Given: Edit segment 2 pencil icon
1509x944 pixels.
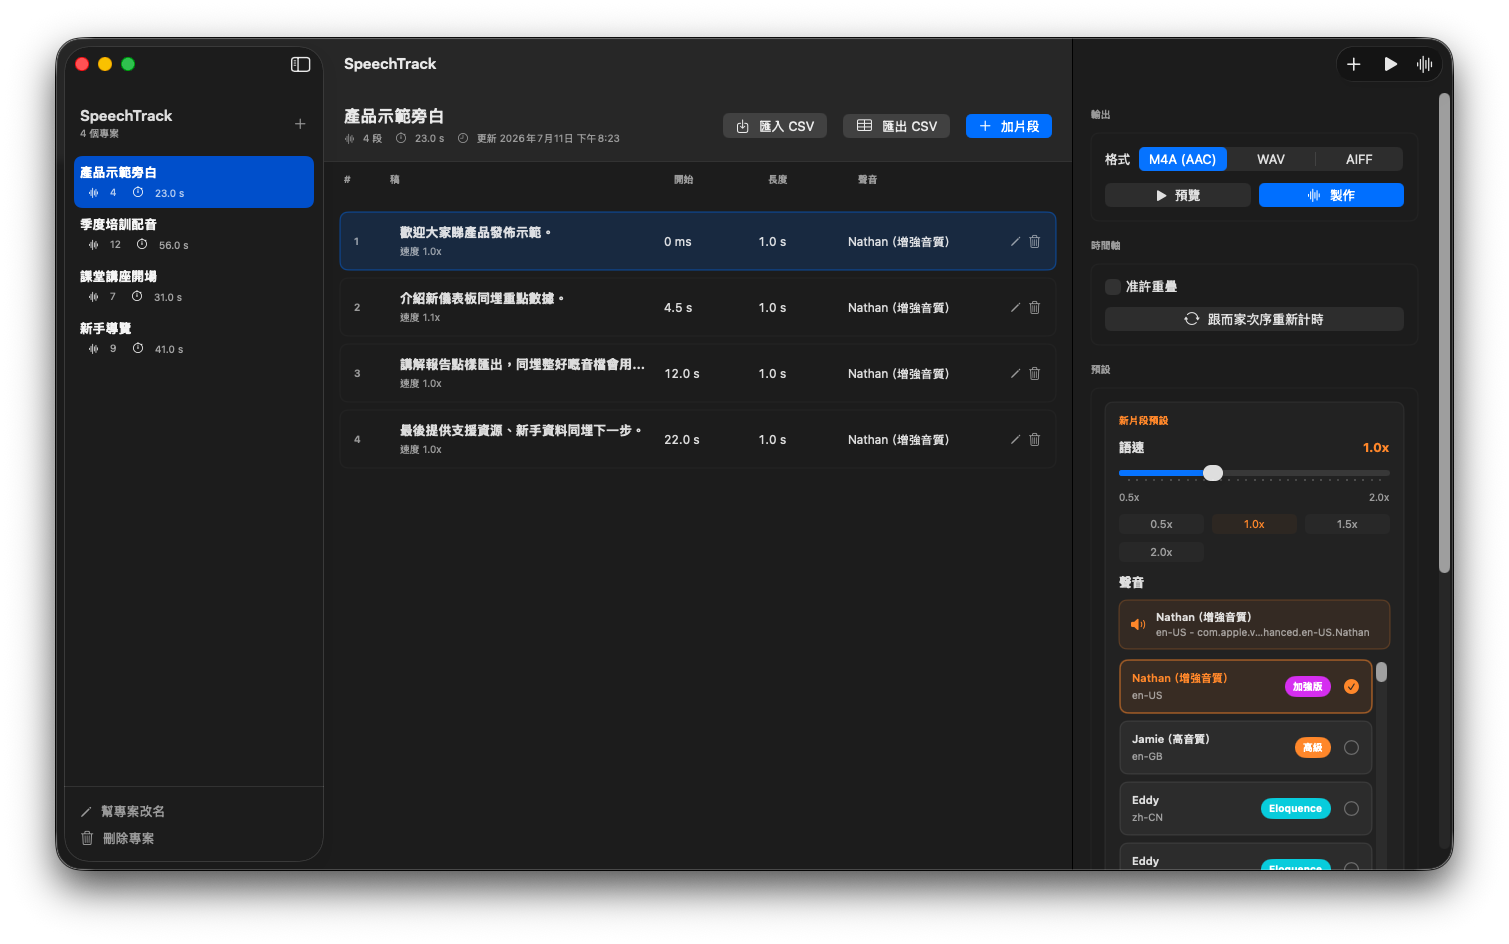Looking at the screenshot, I should (x=1015, y=307).
